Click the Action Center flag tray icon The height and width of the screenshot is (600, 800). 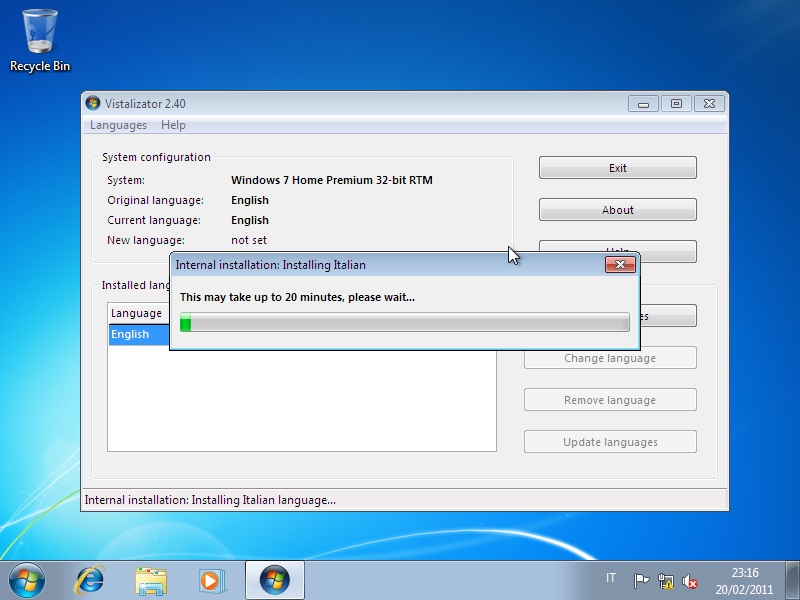(x=641, y=580)
